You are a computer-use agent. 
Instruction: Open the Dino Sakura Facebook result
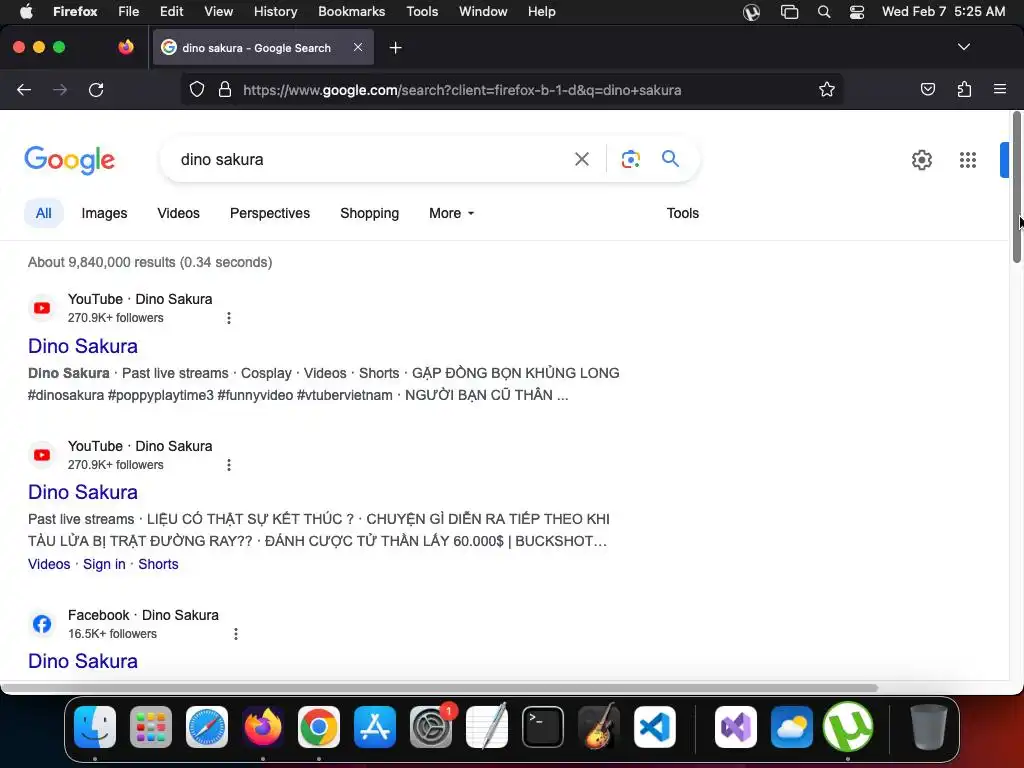click(x=83, y=661)
